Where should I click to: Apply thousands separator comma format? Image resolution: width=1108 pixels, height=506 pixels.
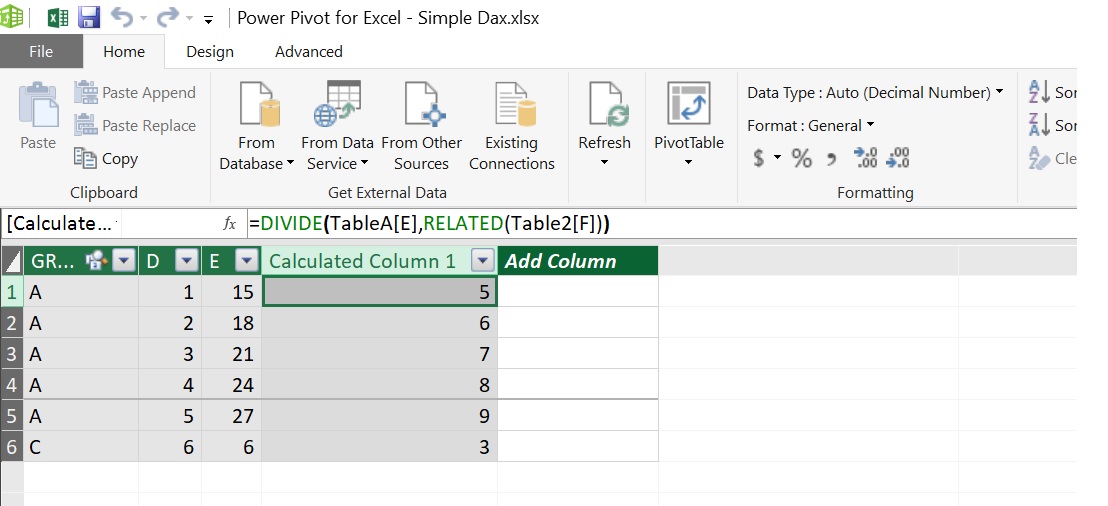coord(832,159)
